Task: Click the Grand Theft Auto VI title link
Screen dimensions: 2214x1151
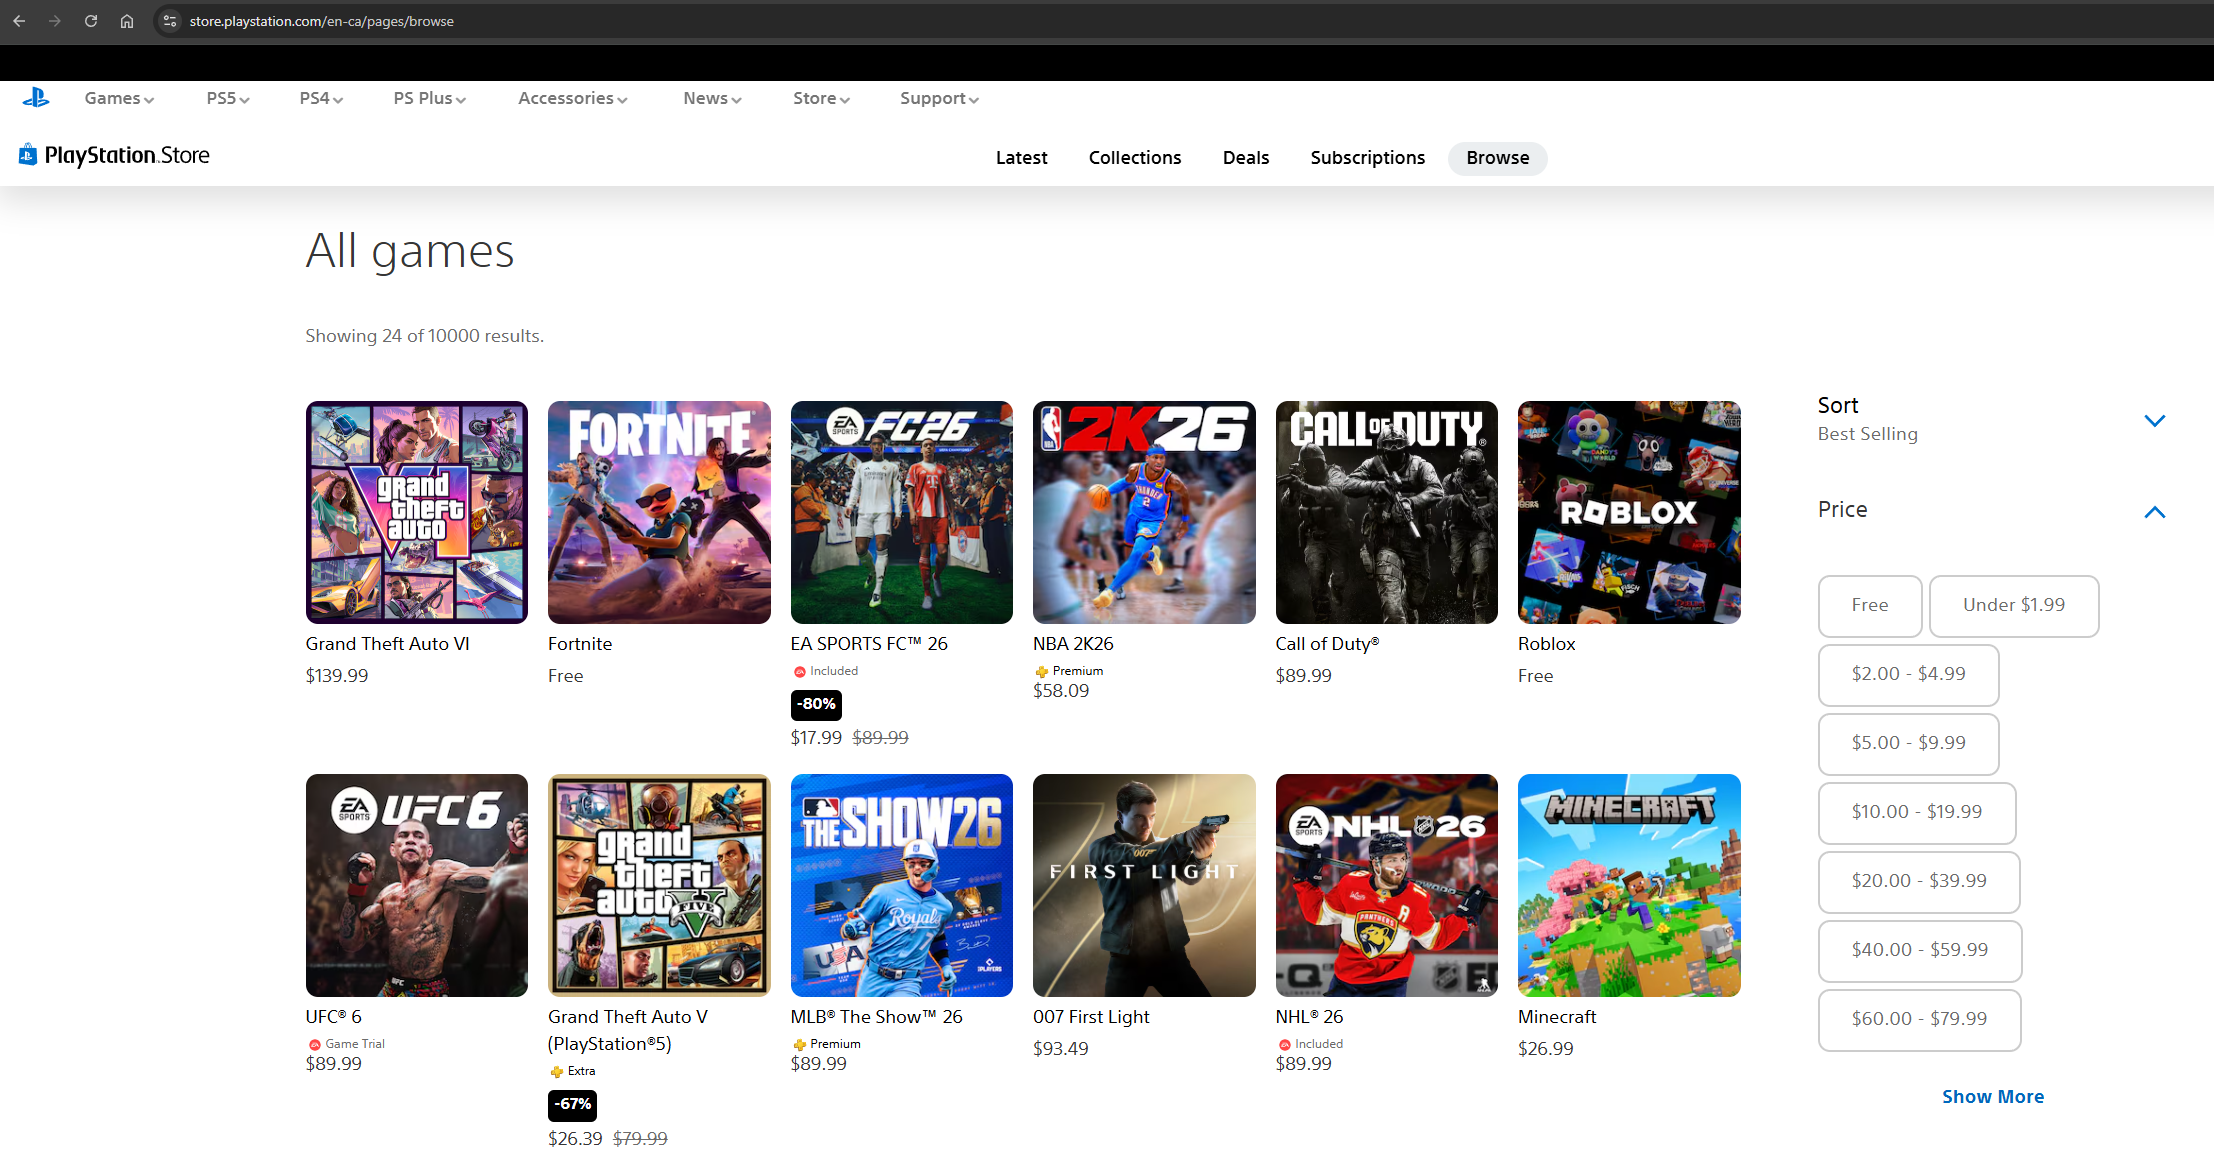Action: pyautogui.click(x=388, y=644)
